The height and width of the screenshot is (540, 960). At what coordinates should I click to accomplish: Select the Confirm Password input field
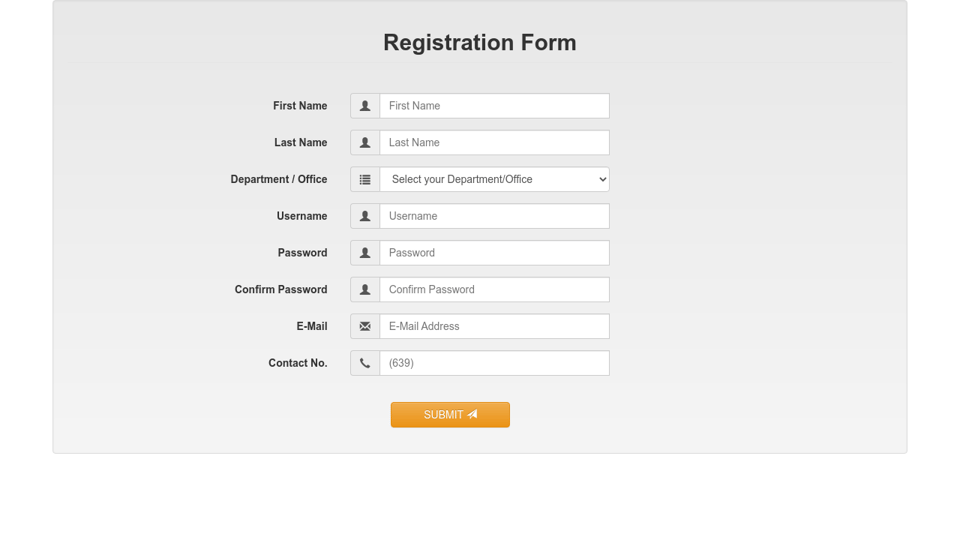pyautogui.click(x=494, y=290)
